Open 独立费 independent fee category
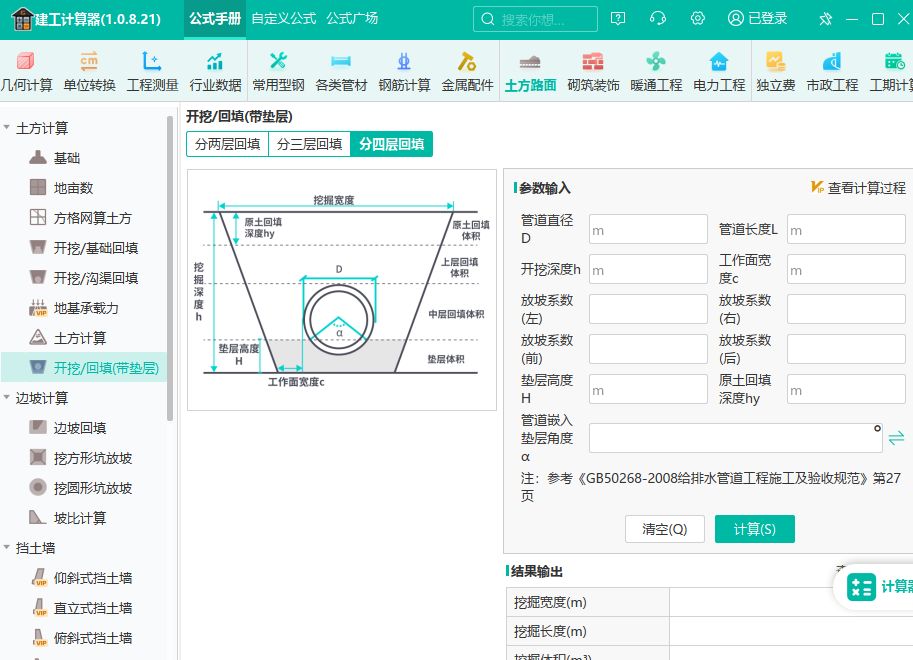This screenshot has width=913, height=660. coord(776,71)
